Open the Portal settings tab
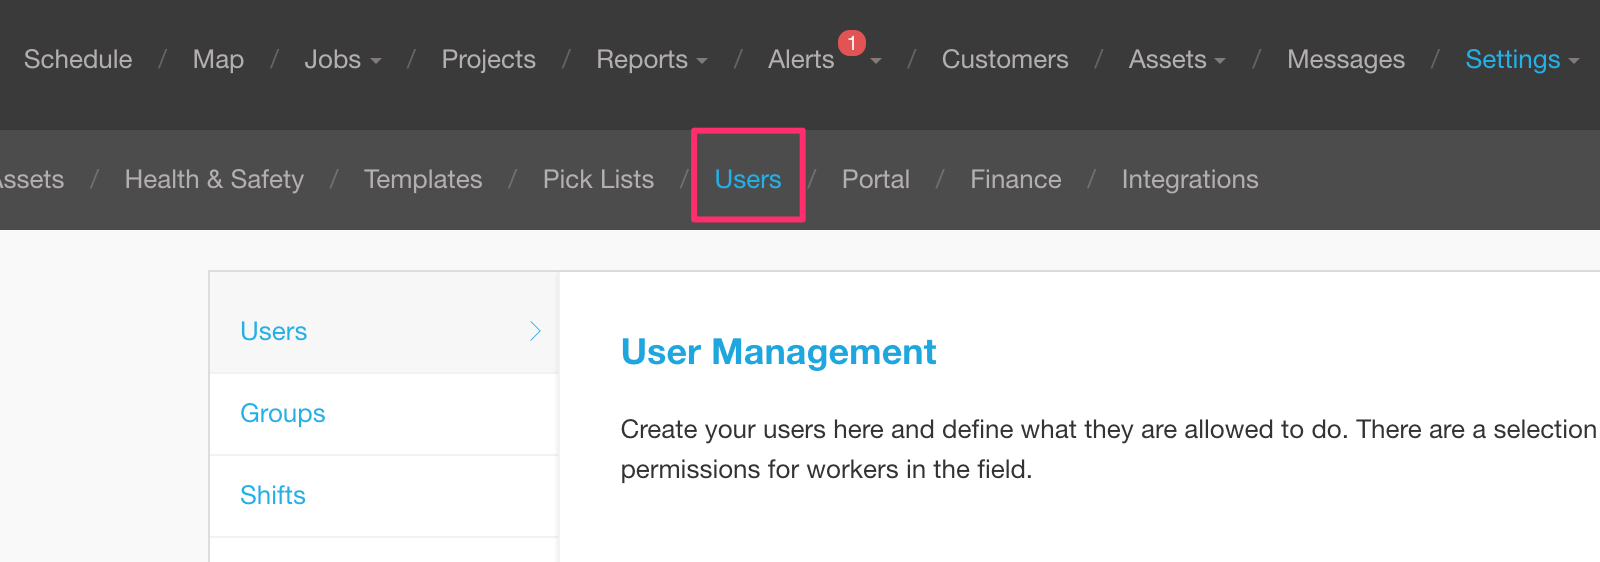This screenshot has width=1600, height=562. click(876, 180)
